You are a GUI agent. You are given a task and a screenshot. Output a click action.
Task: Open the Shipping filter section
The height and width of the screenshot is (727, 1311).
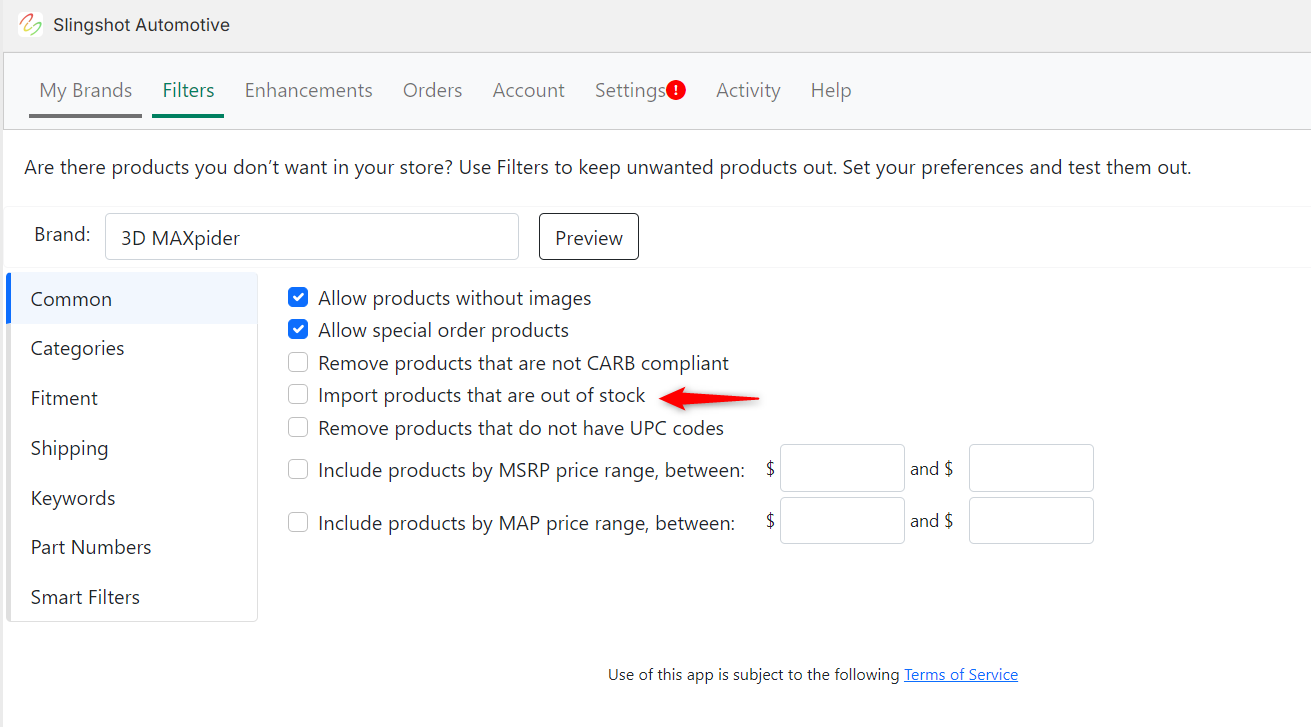point(132,448)
